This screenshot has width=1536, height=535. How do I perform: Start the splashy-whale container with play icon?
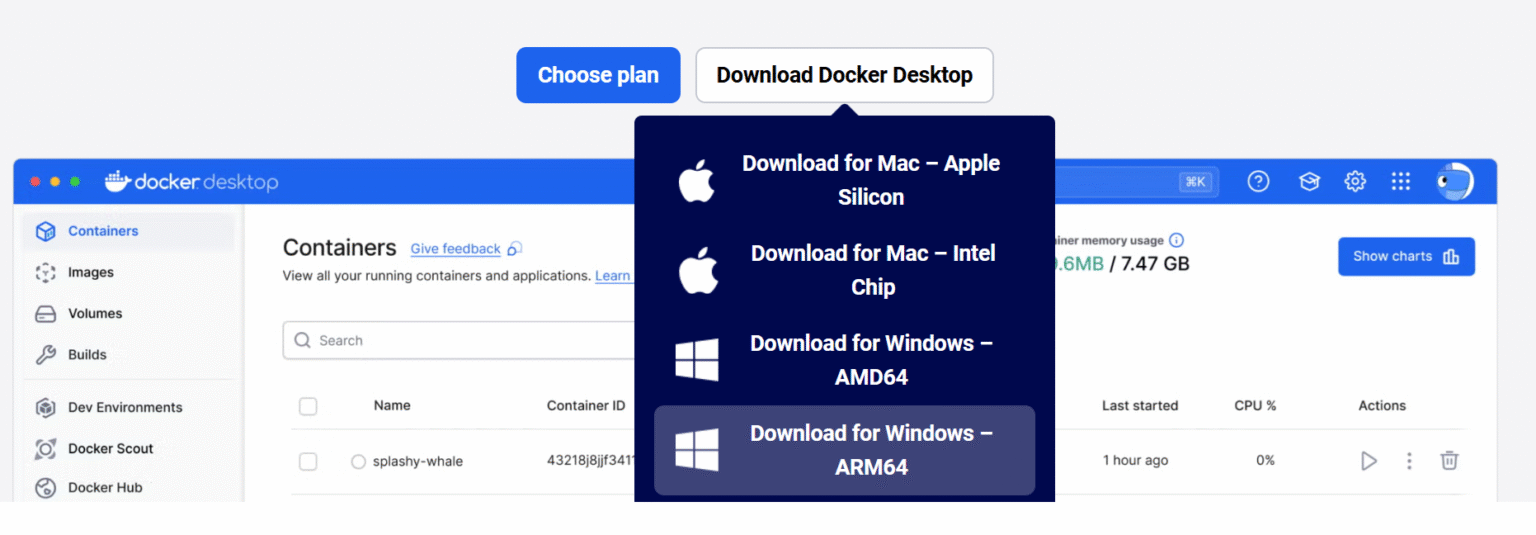point(1368,461)
